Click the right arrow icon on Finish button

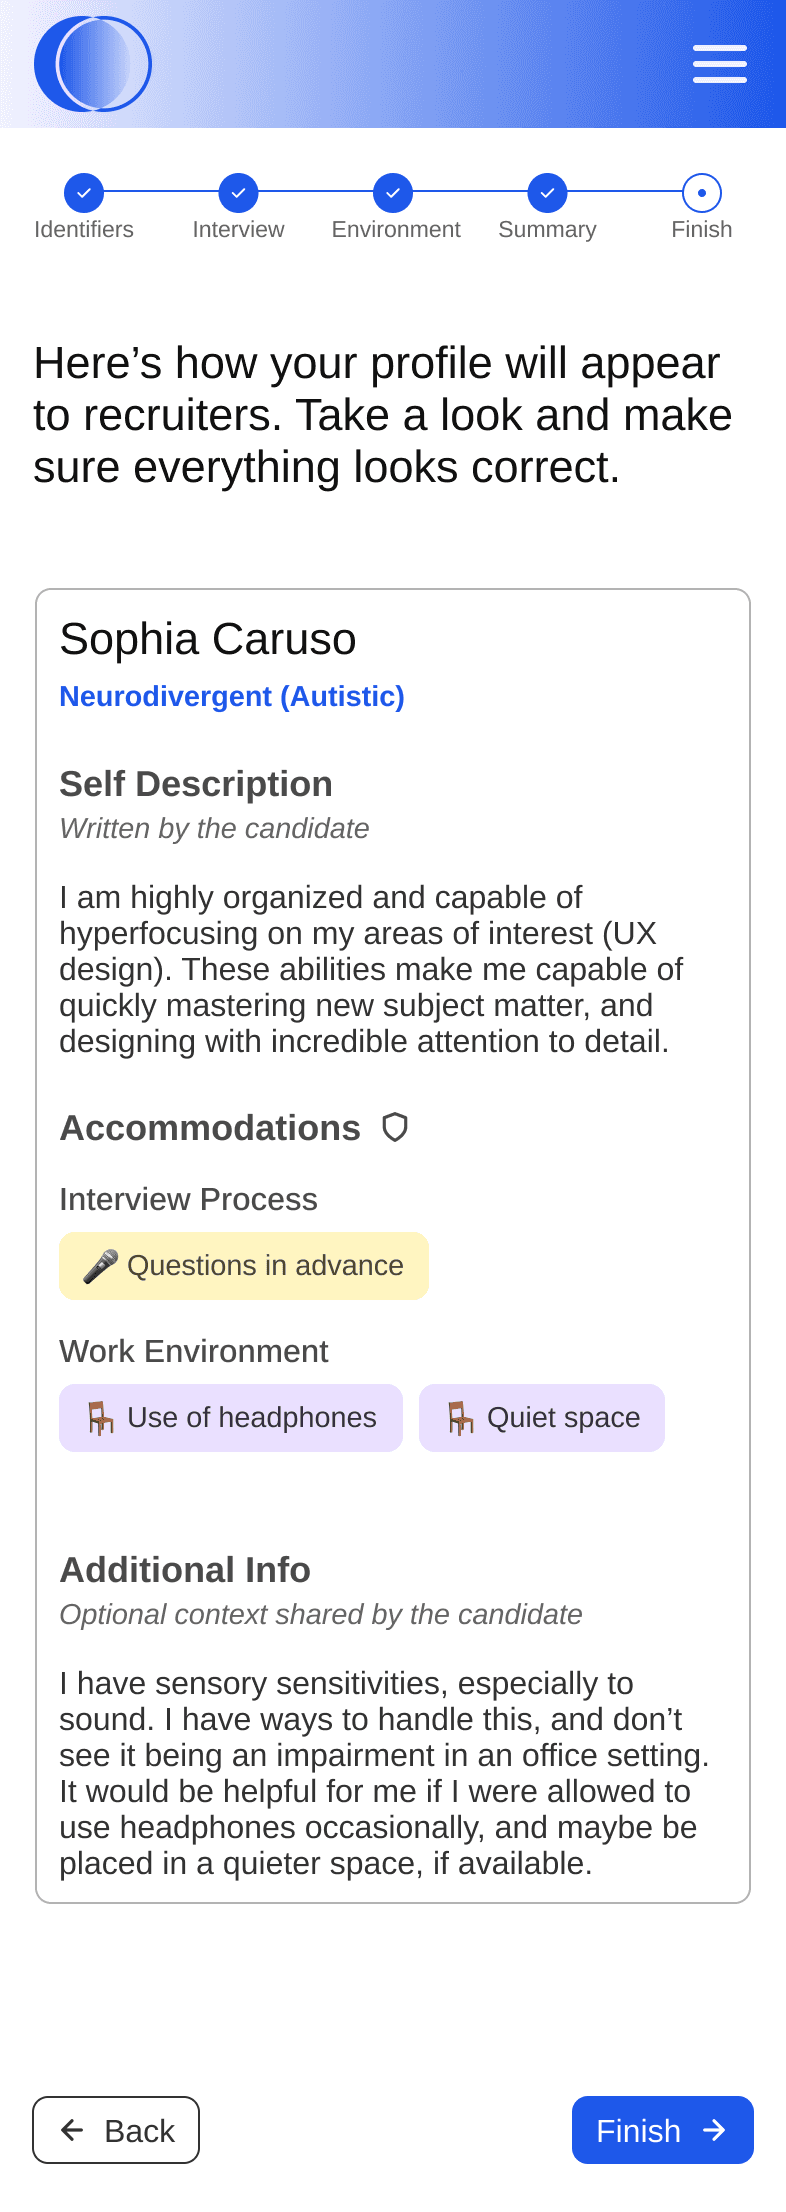(x=714, y=2130)
